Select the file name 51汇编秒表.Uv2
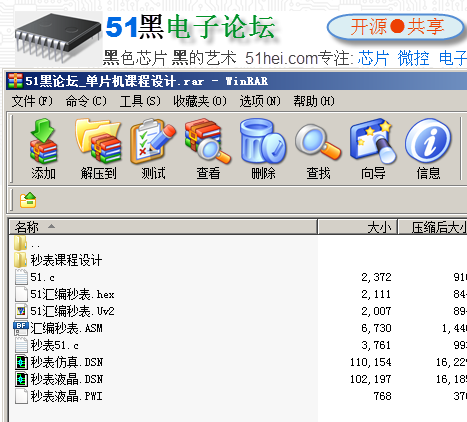 [72, 311]
